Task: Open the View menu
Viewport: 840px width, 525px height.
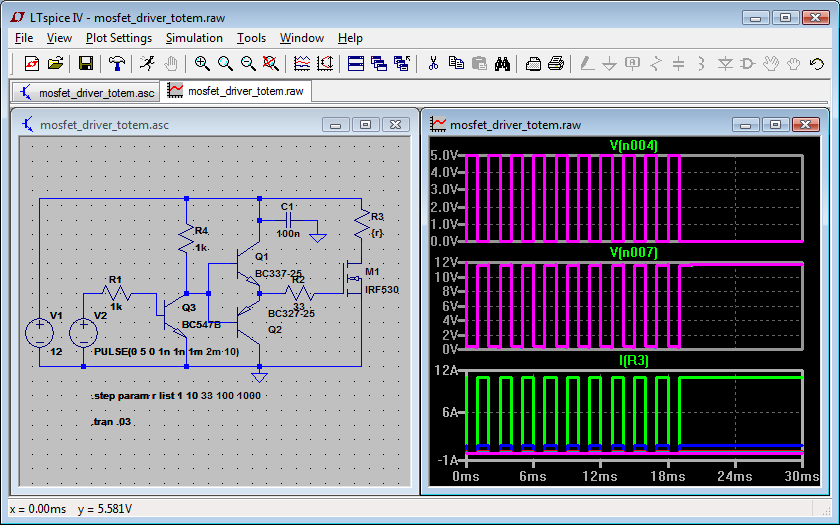Action: (x=59, y=38)
